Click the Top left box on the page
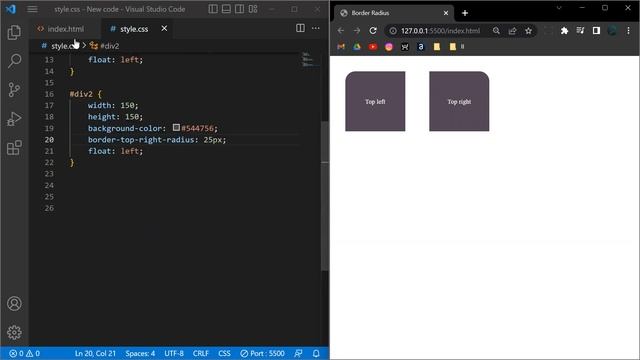The height and width of the screenshot is (360, 640). click(x=375, y=101)
